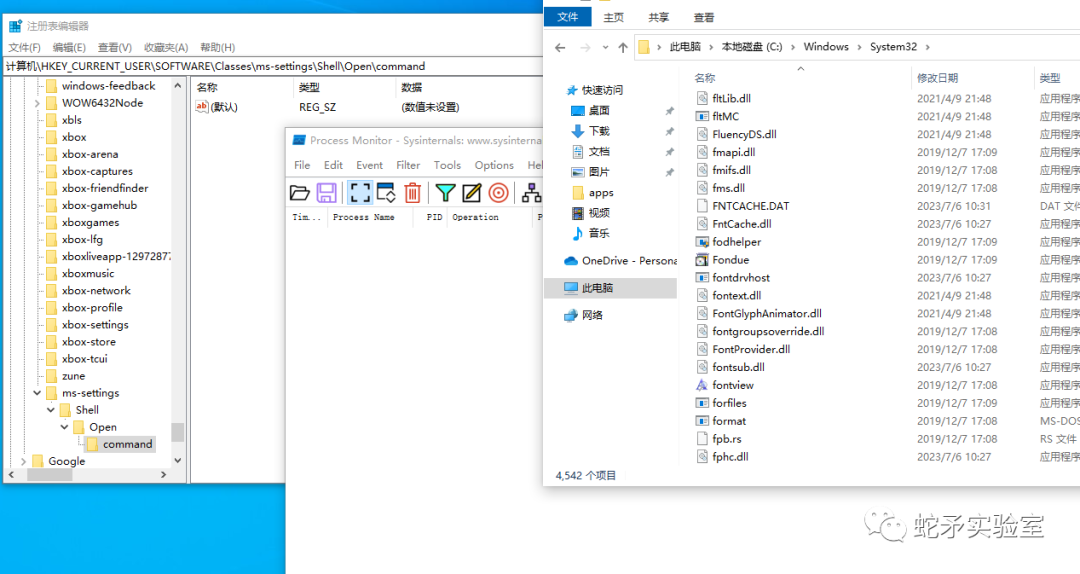The width and height of the screenshot is (1080, 574).
Task: Open file icon in Process Monitor toolbar
Action: pyautogui.click(x=300, y=193)
